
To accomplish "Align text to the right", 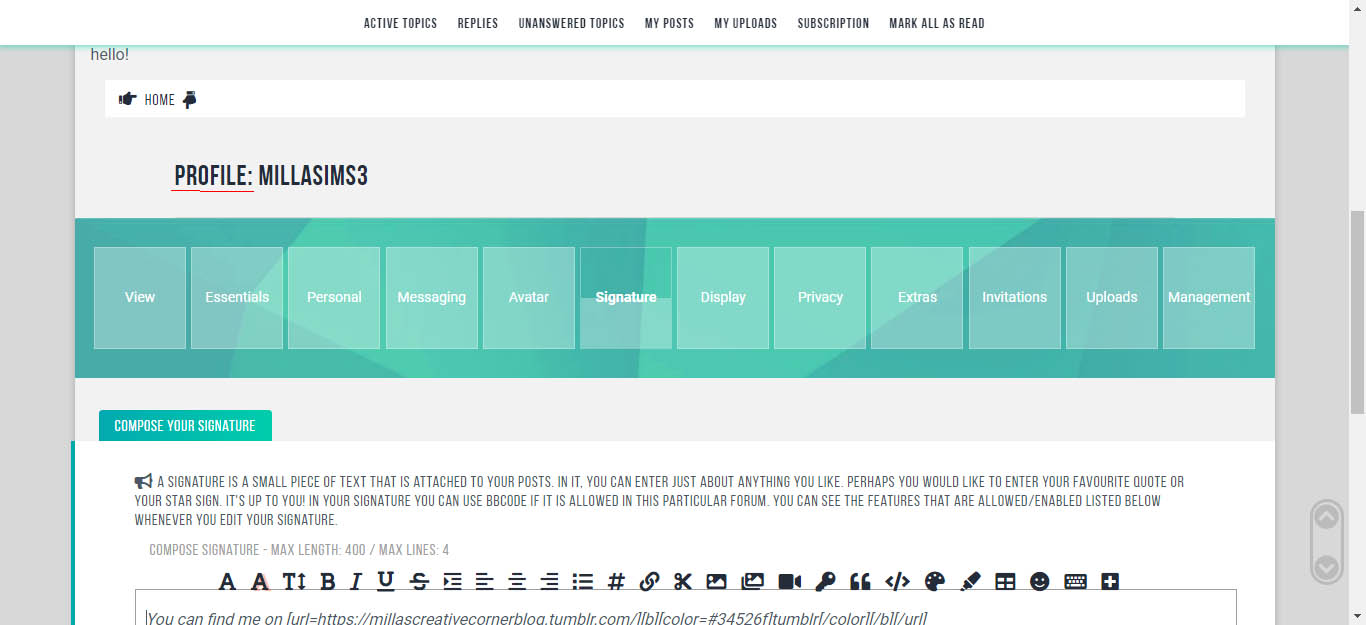I will [x=549, y=581].
